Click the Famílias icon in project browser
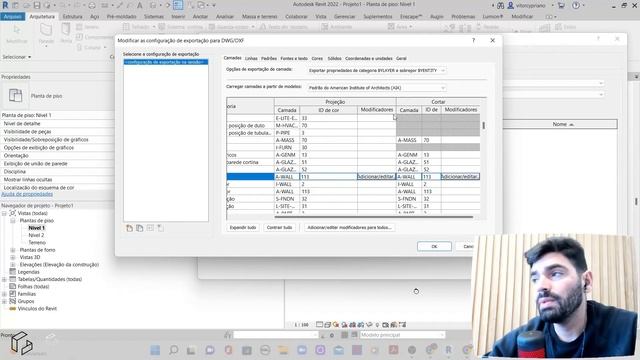640x360 pixels. (13, 294)
